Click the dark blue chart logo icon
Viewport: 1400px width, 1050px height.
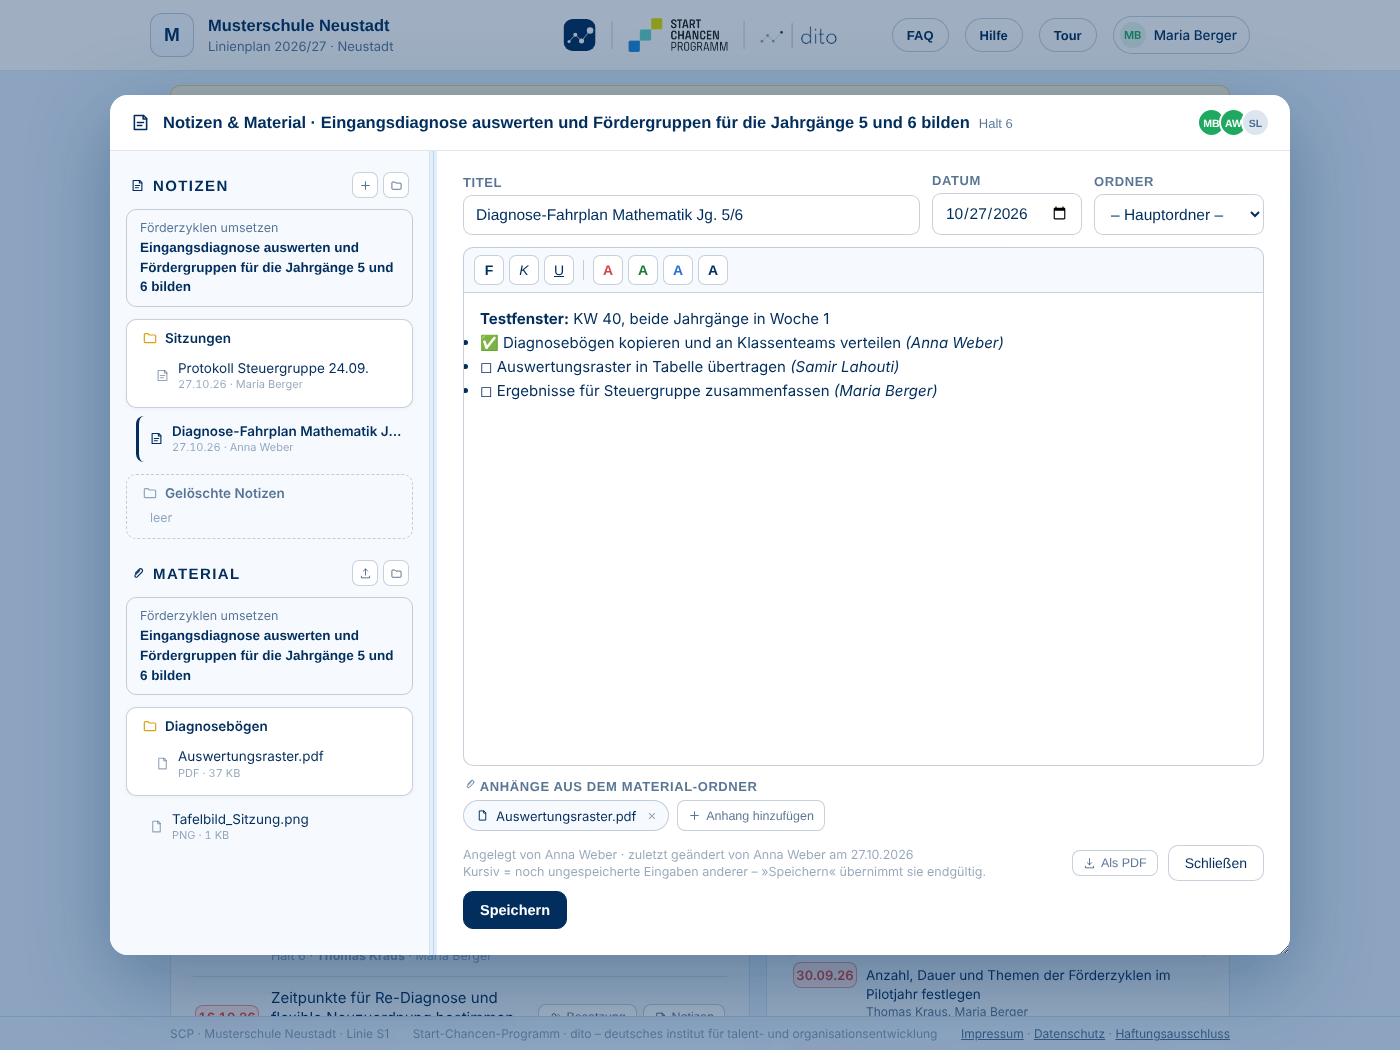click(580, 35)
